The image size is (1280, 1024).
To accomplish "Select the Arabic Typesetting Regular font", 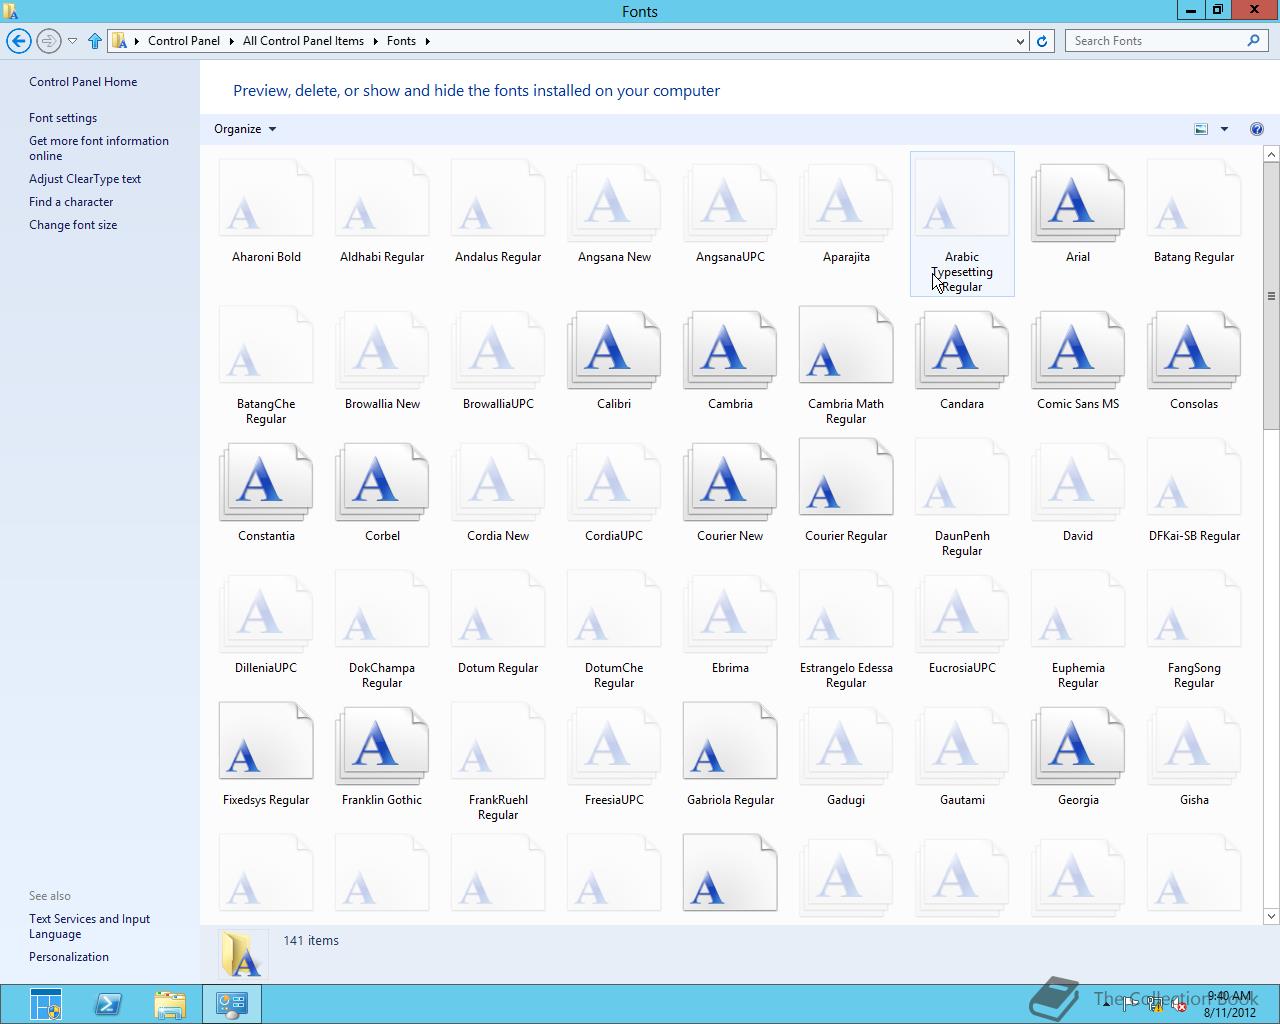I will (x=962, y=224).
